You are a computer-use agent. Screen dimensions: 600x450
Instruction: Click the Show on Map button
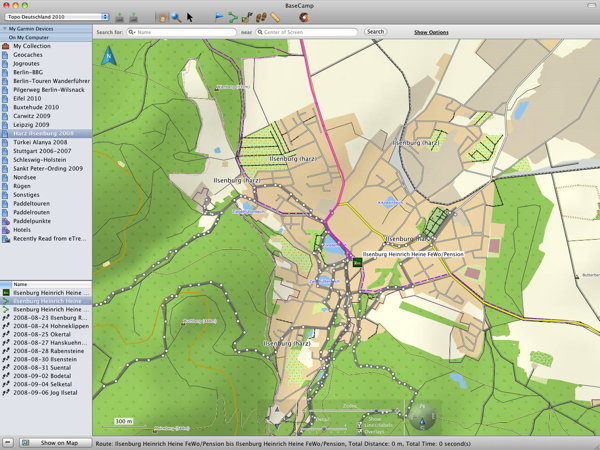pyautogui.click(x=55, y=443)
